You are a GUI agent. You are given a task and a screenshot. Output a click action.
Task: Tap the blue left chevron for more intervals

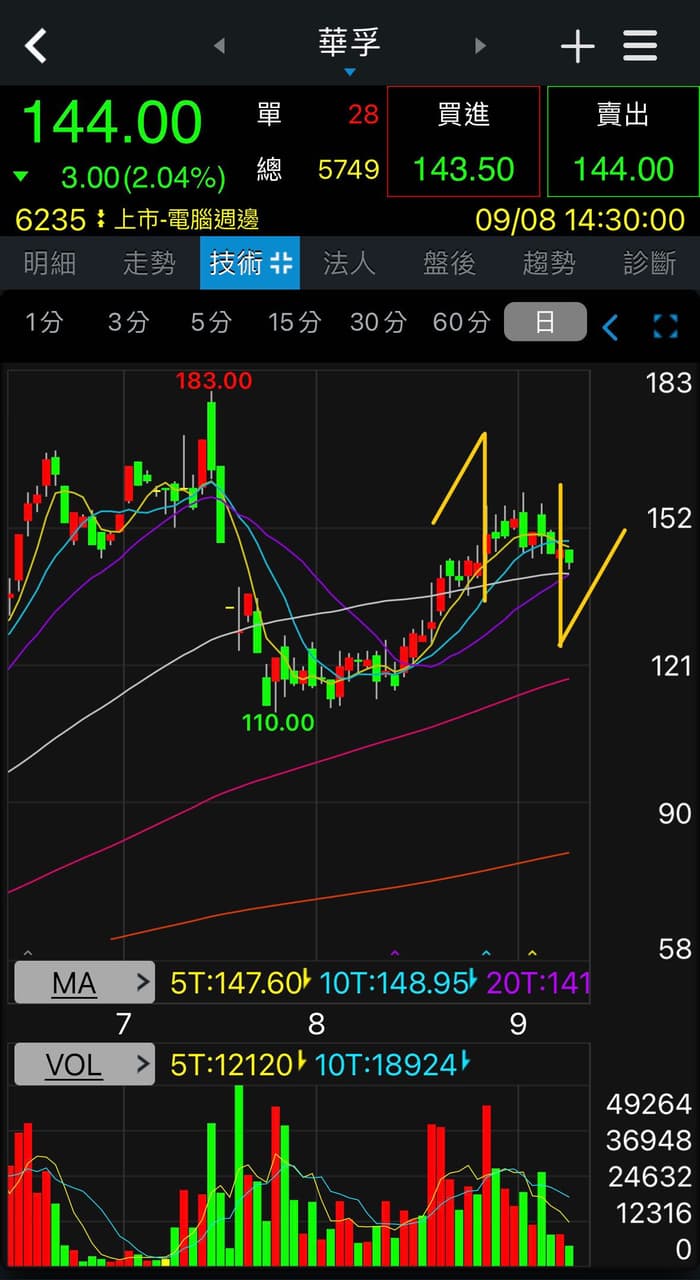pos(610,326)
